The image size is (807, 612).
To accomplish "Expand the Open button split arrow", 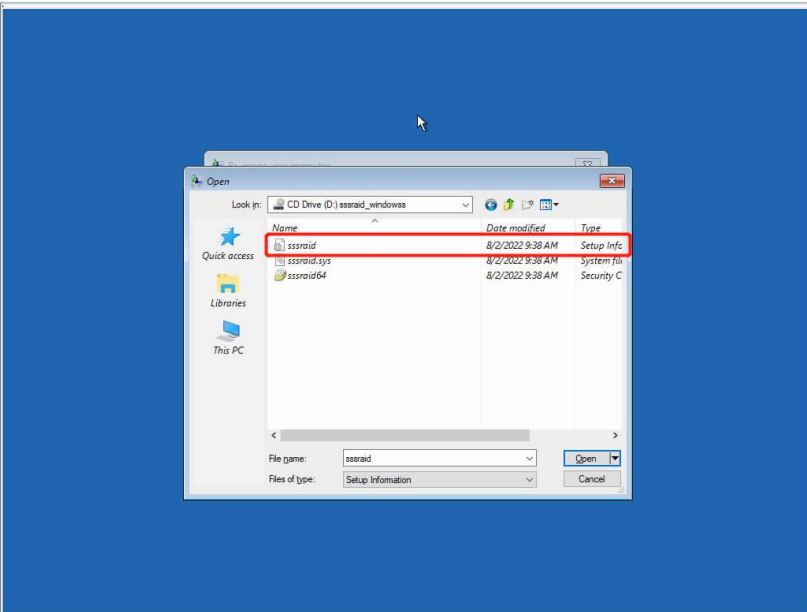I will 615,458.
